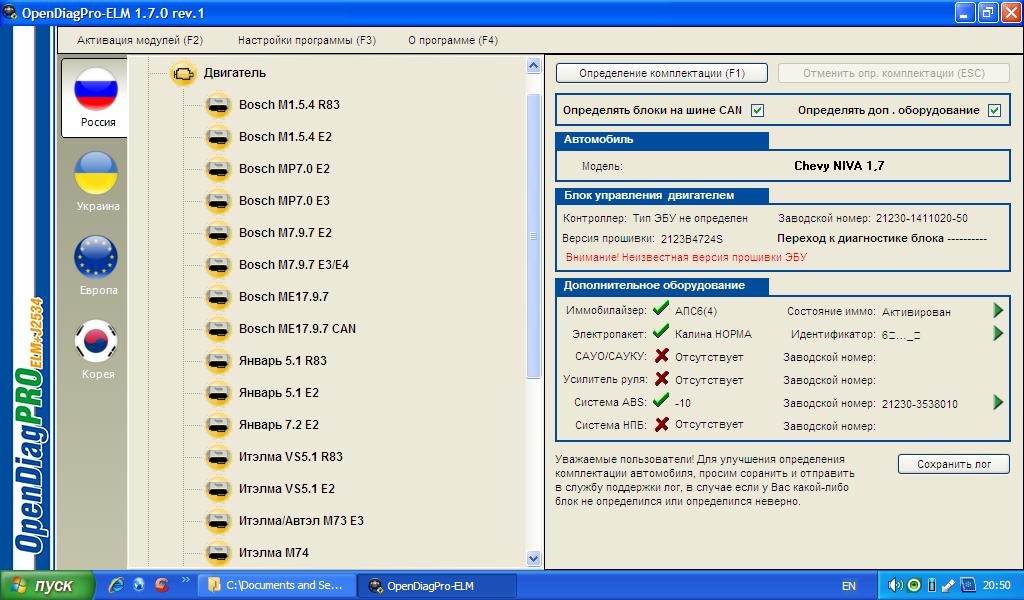Viewport: 1024px width, 600px height.
Task: Click the Двигатель engine icon
Action: [183, 73]
